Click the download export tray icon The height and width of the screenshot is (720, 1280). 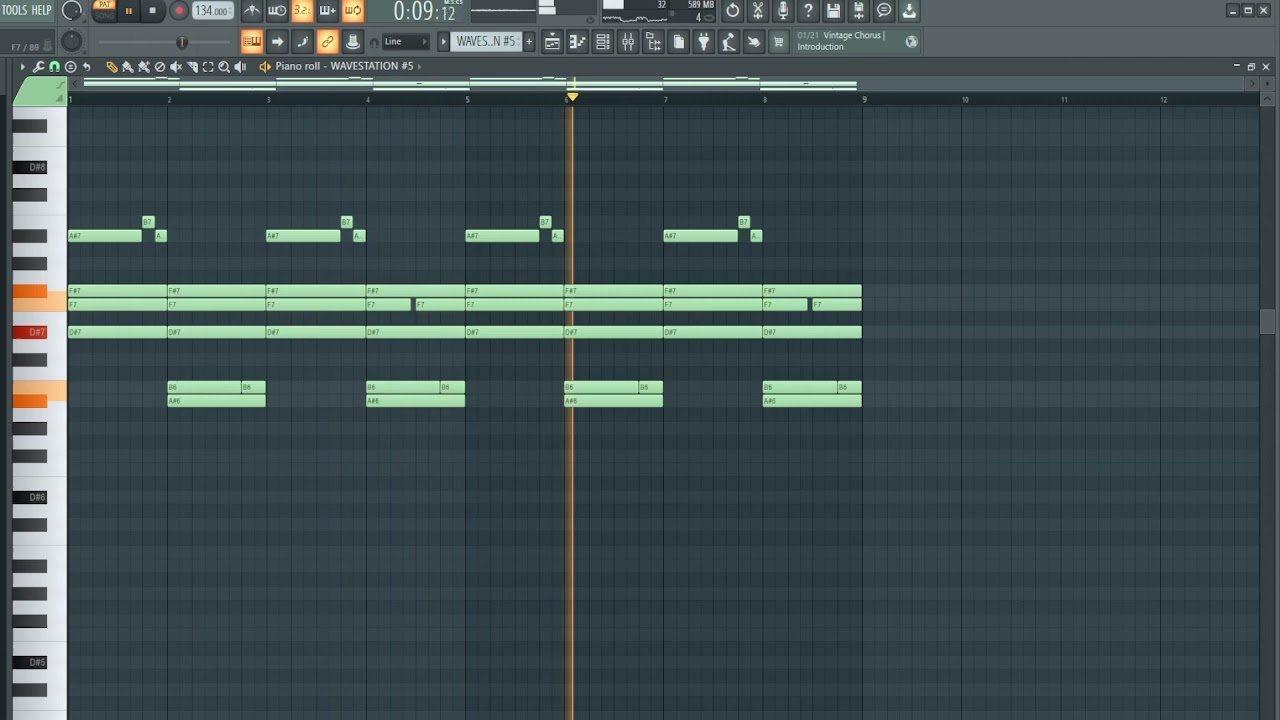click(x=909, y=11)
